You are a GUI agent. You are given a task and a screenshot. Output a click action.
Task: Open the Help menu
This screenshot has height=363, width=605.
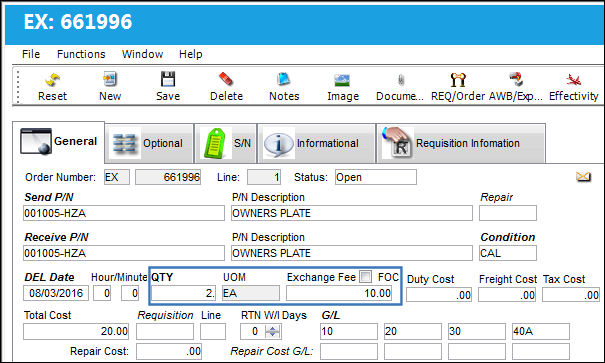191,54
